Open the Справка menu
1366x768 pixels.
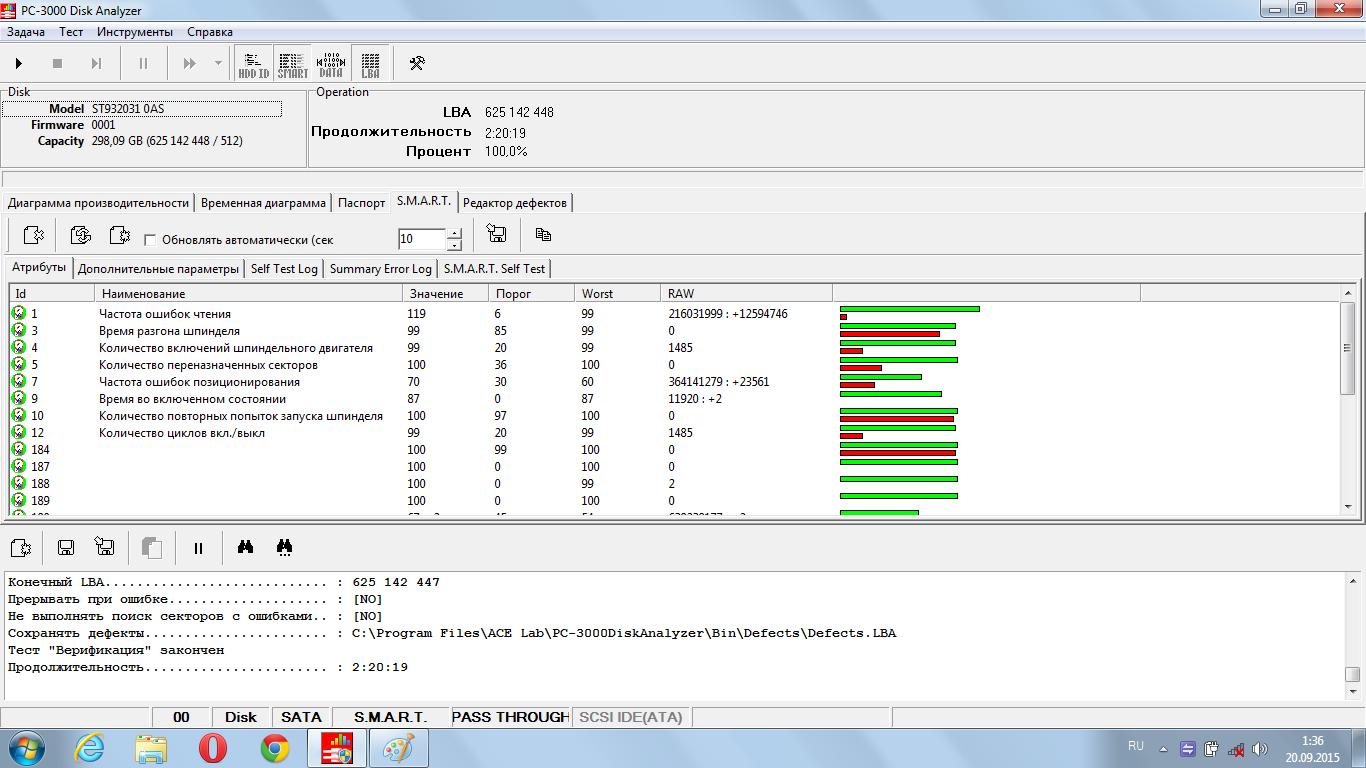(210, 32)
